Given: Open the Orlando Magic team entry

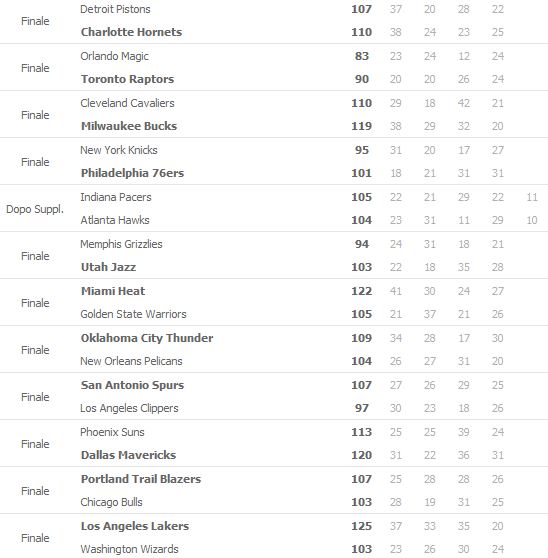Looking at the screenshot, I should click(x=114, y=56).
